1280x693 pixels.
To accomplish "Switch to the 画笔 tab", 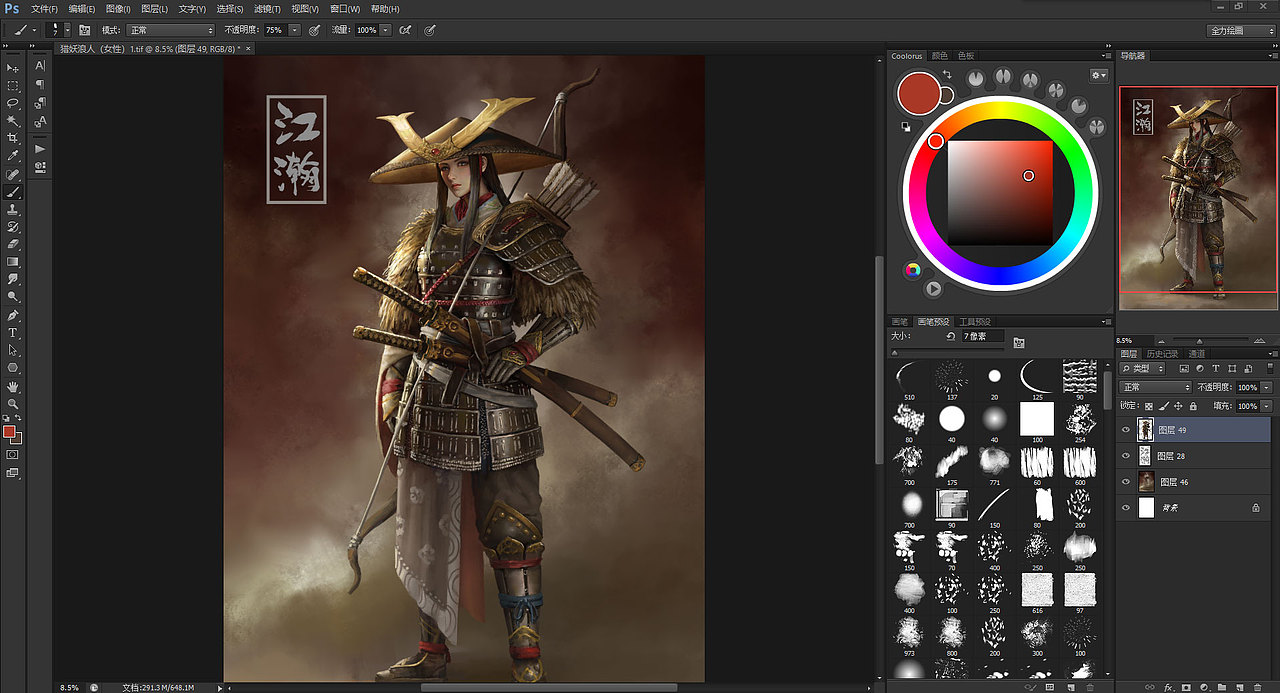I will pos(900,322).
